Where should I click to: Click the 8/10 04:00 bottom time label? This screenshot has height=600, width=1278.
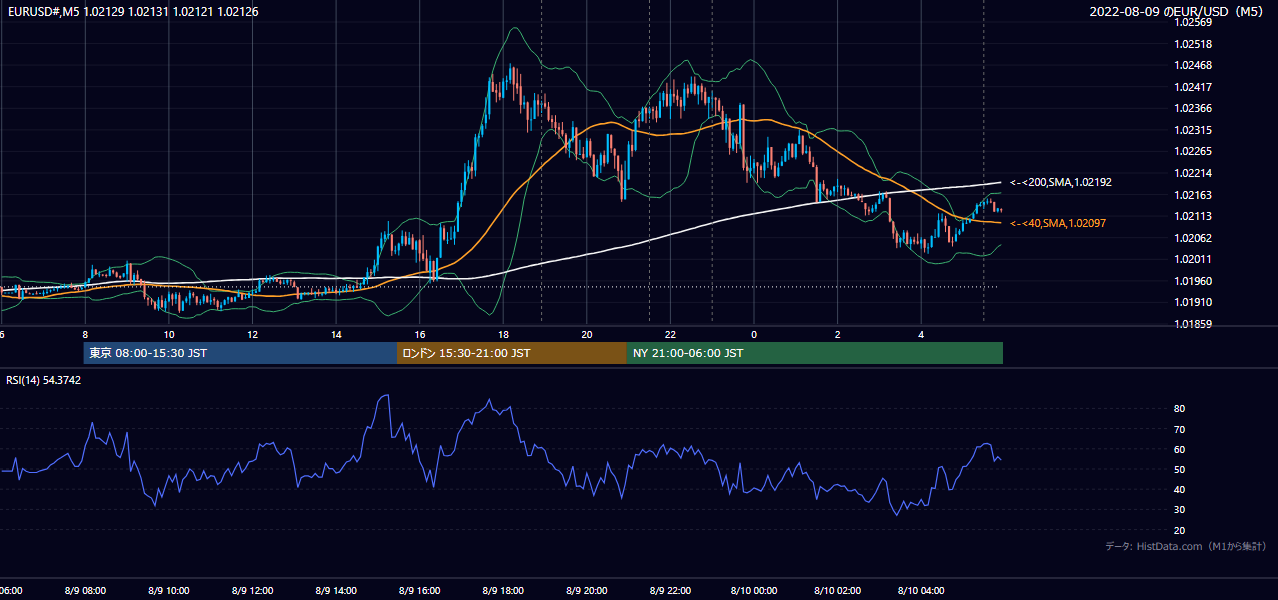click(x=922, y=591)
